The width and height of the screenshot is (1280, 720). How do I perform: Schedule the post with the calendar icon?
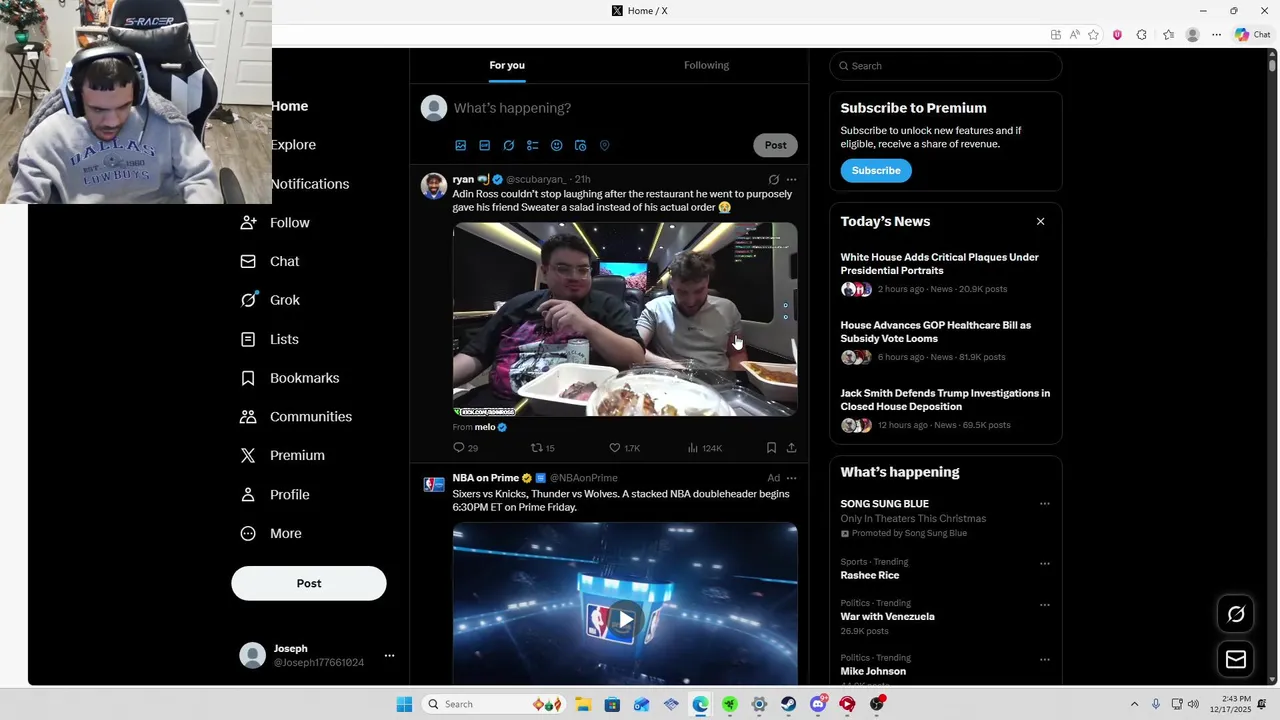pyautogui.click(x=581, y=145)
